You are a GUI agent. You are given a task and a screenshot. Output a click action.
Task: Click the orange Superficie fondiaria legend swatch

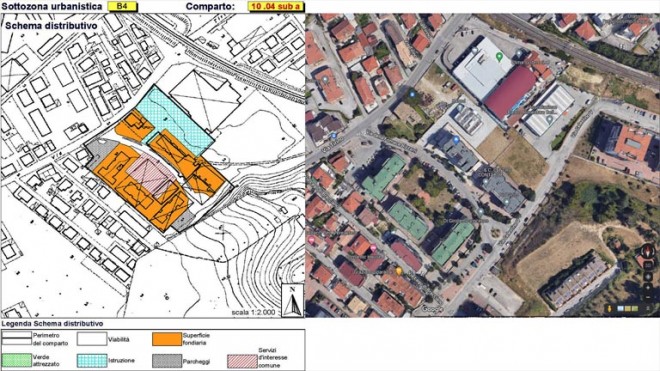click(167, 339)
